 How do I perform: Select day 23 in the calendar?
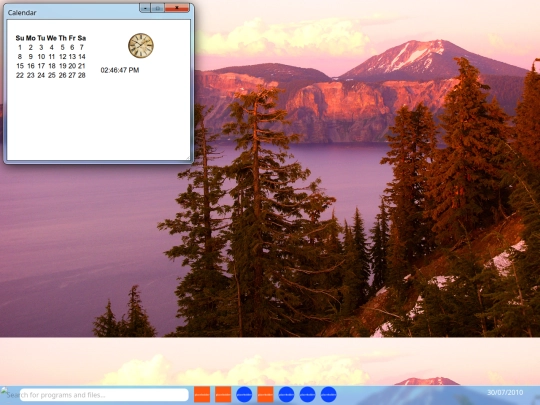click(x=31, y=75)
